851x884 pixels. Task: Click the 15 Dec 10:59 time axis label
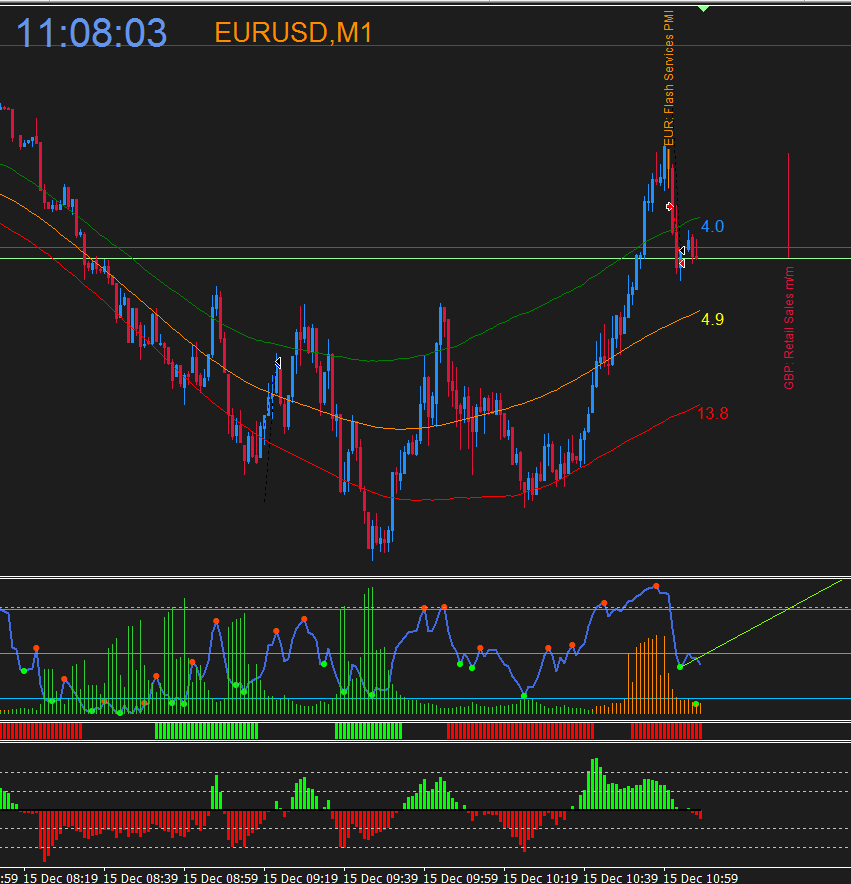[700, 878]
